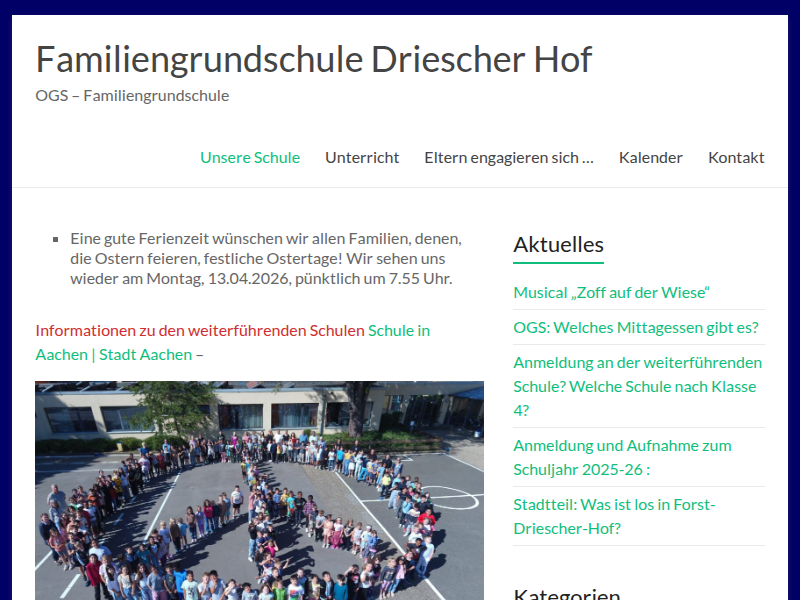Select the Osterferien announcement list item
This screenshot has height=600, width=800.
pos(265,258)
